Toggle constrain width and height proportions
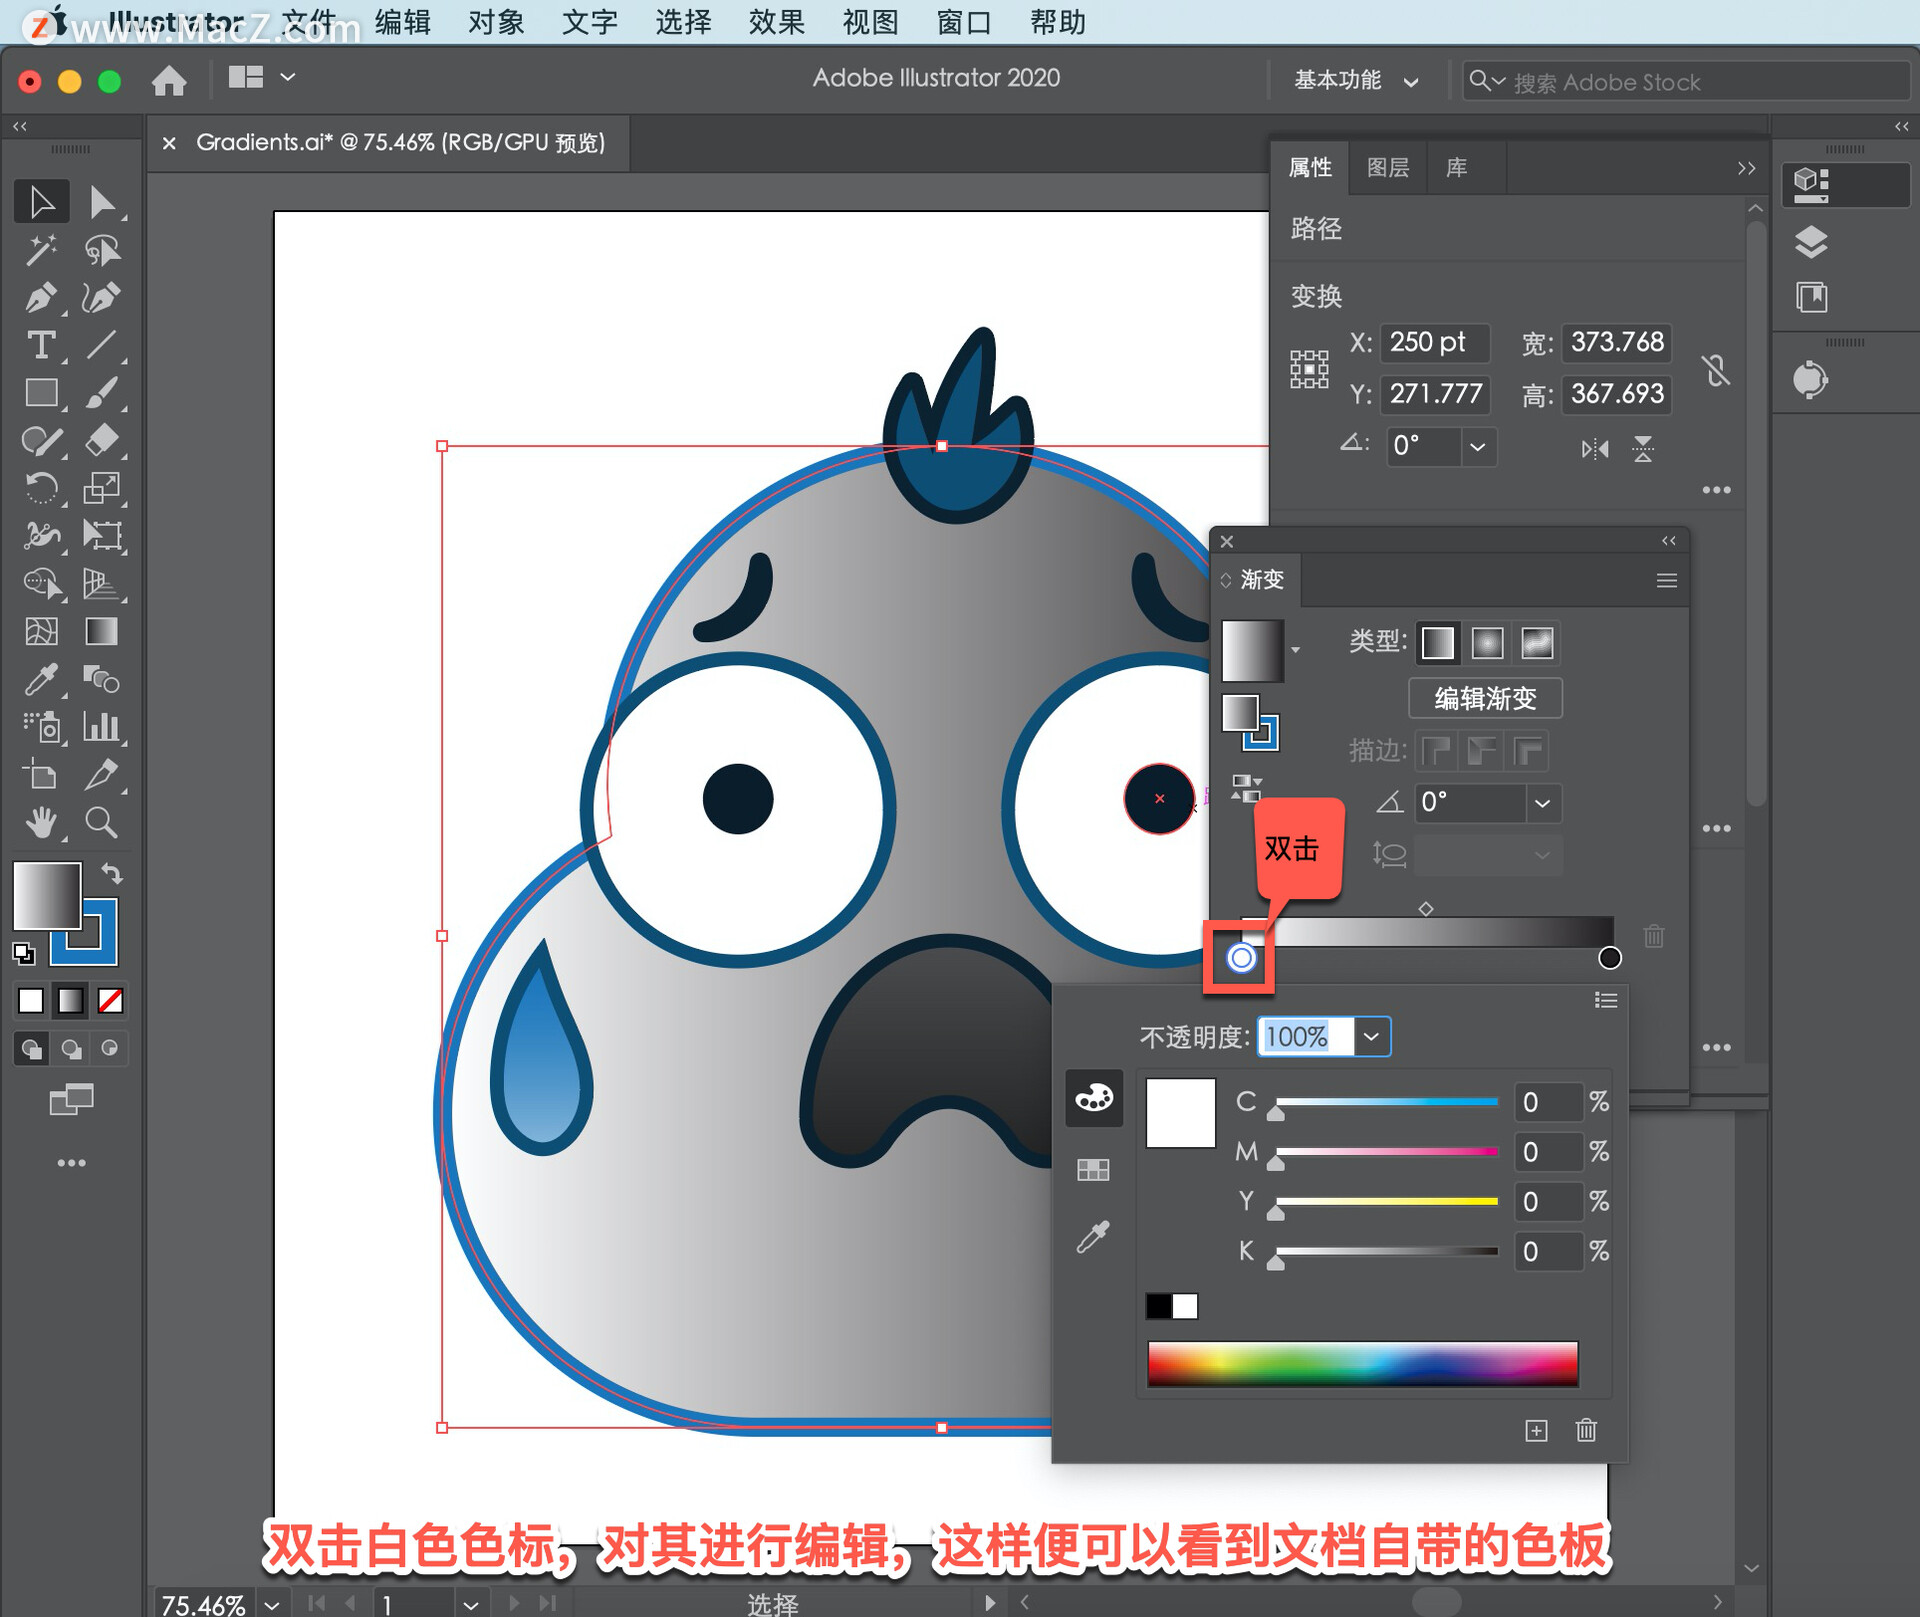The height and width of the screenshot is (1617, 1920). pos(1716,370)
